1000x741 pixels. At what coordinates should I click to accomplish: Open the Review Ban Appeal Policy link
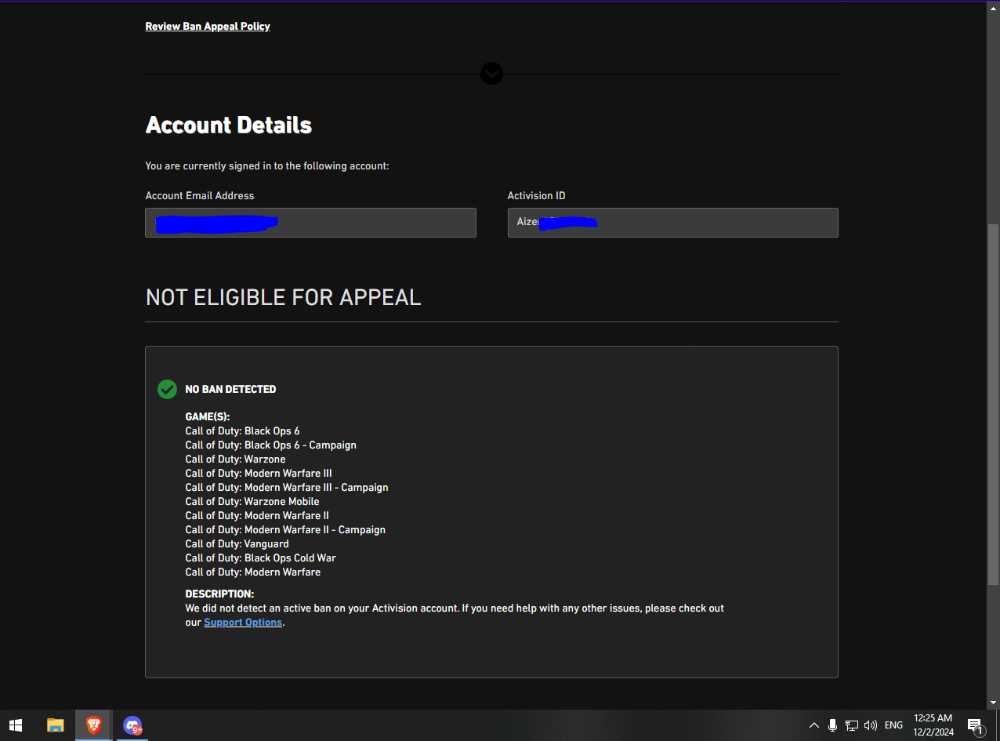pos(207,26)
